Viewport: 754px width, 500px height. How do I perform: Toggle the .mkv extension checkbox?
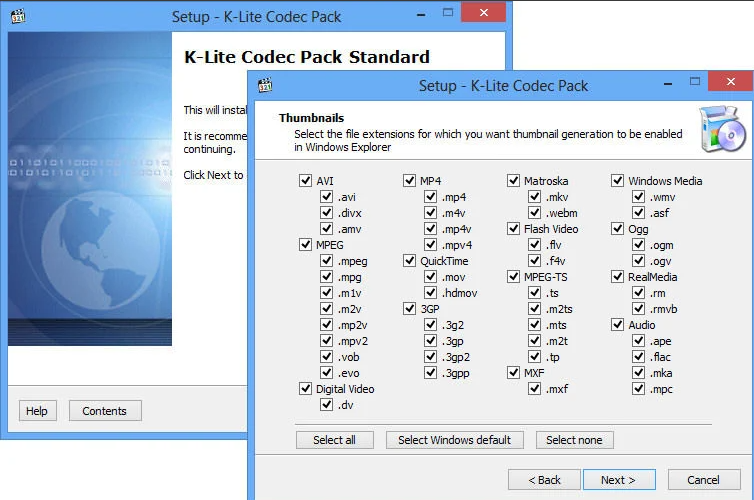point(535,197)
